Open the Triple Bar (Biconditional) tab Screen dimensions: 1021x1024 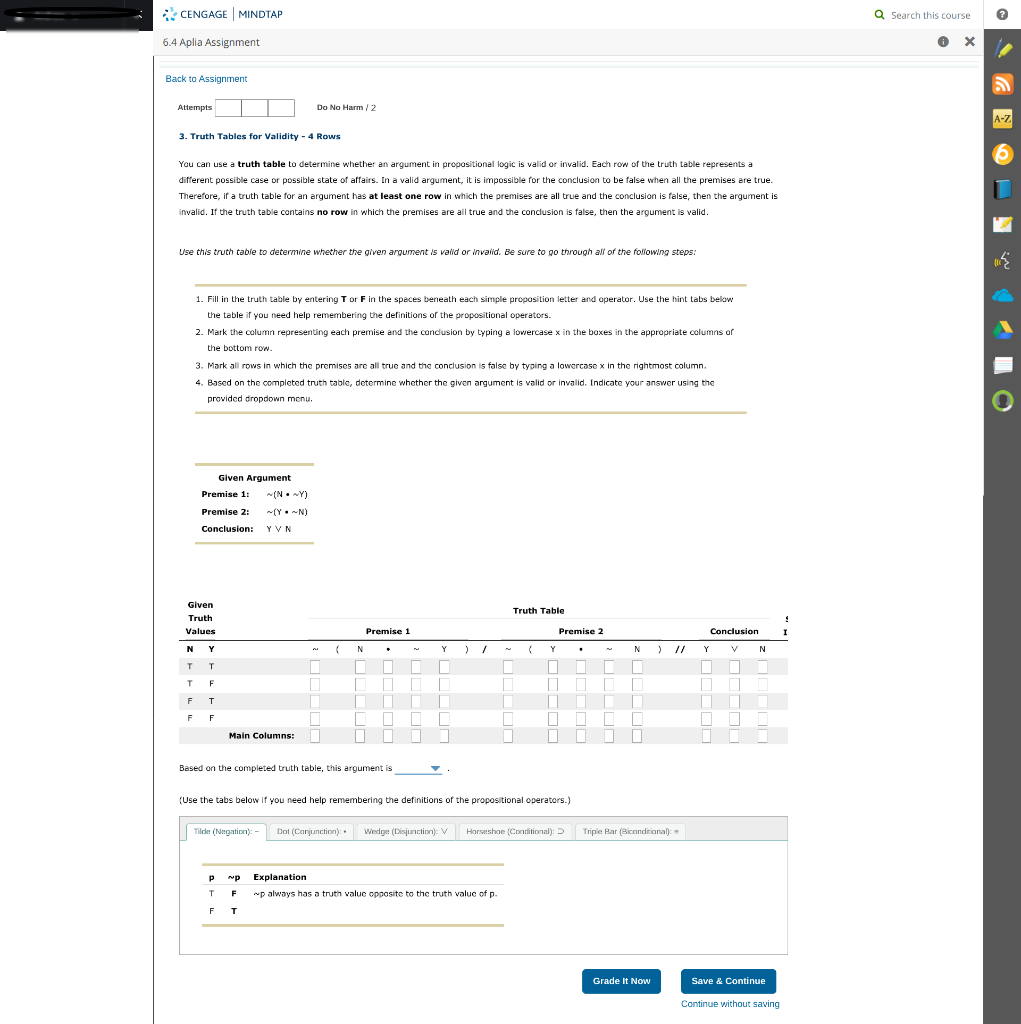coord(630,829)
